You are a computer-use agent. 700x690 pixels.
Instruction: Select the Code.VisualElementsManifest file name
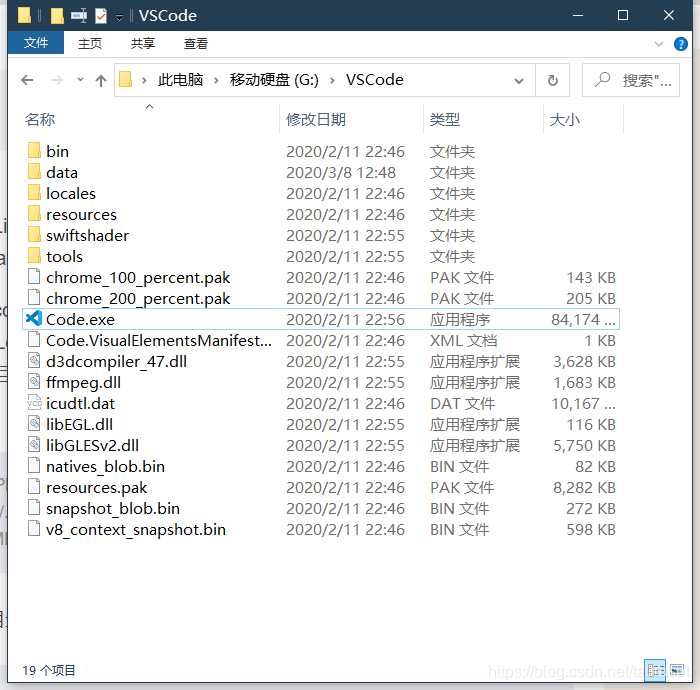tap(159, 340)
